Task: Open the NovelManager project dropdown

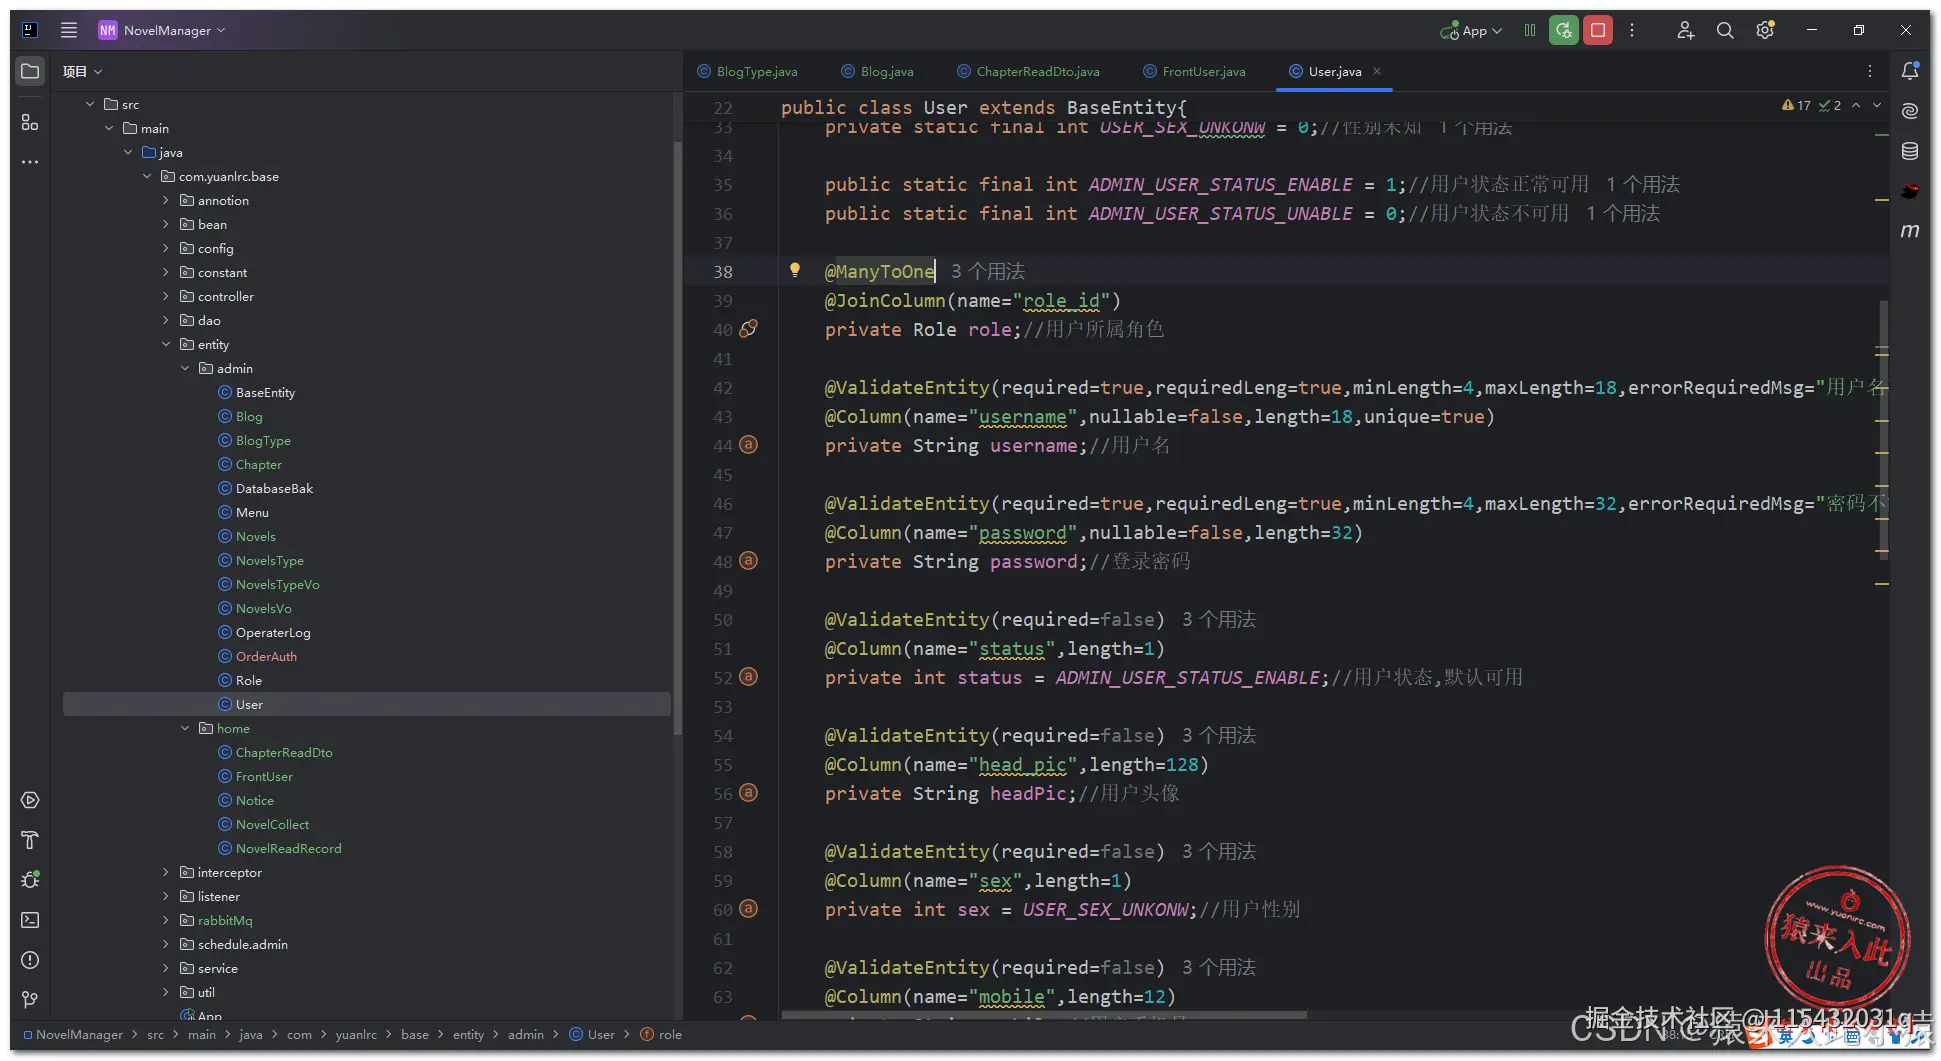Action: (x=162, y=30)
